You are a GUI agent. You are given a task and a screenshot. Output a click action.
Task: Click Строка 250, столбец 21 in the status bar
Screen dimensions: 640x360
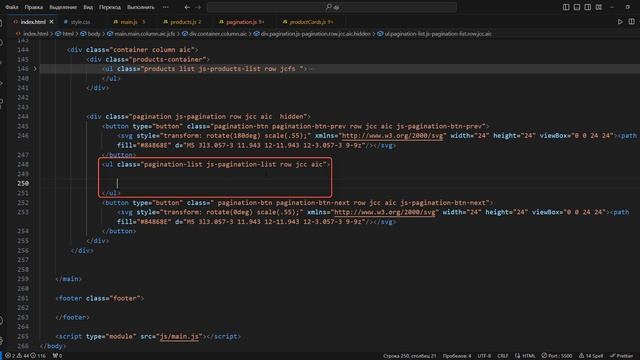[409, 356]
